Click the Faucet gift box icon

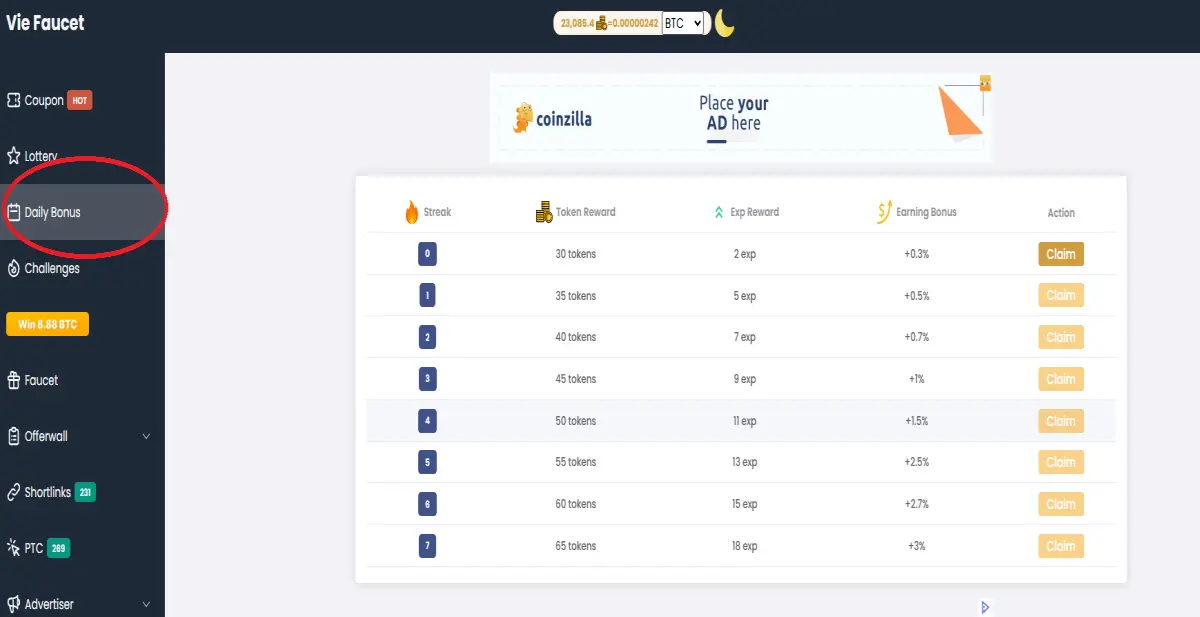pos(14,380)
